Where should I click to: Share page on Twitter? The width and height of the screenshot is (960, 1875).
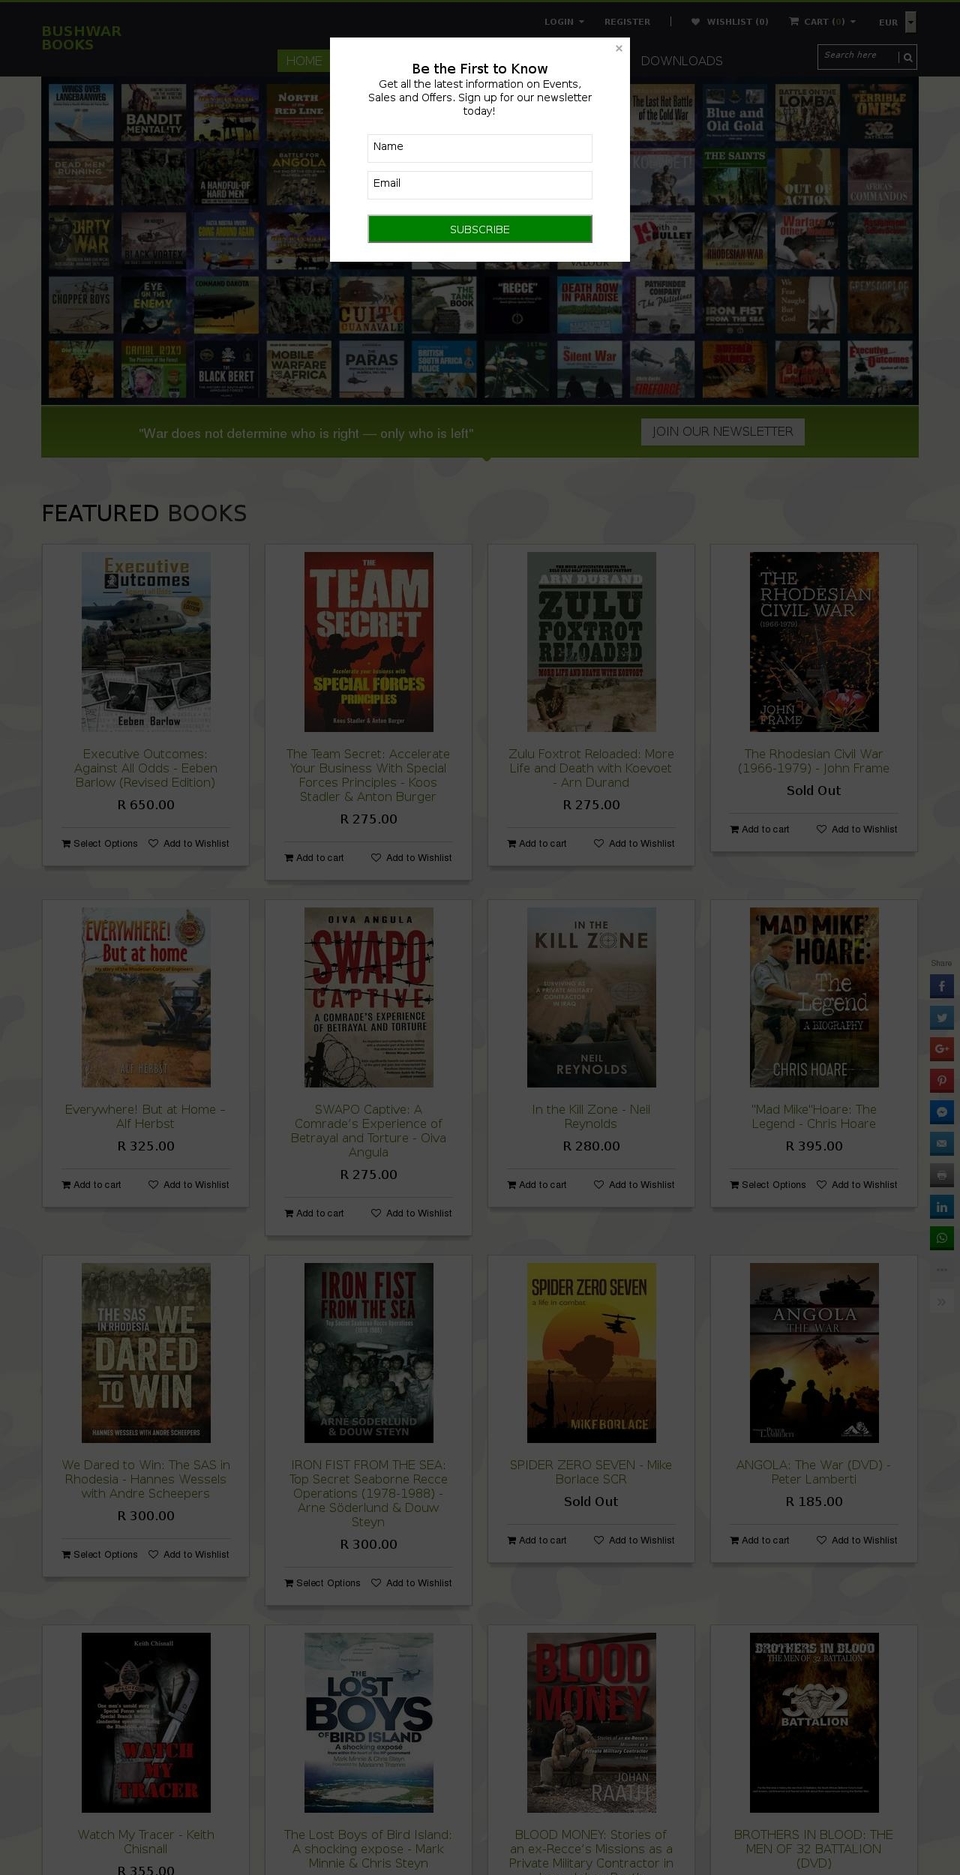(x=942, y=1018)
